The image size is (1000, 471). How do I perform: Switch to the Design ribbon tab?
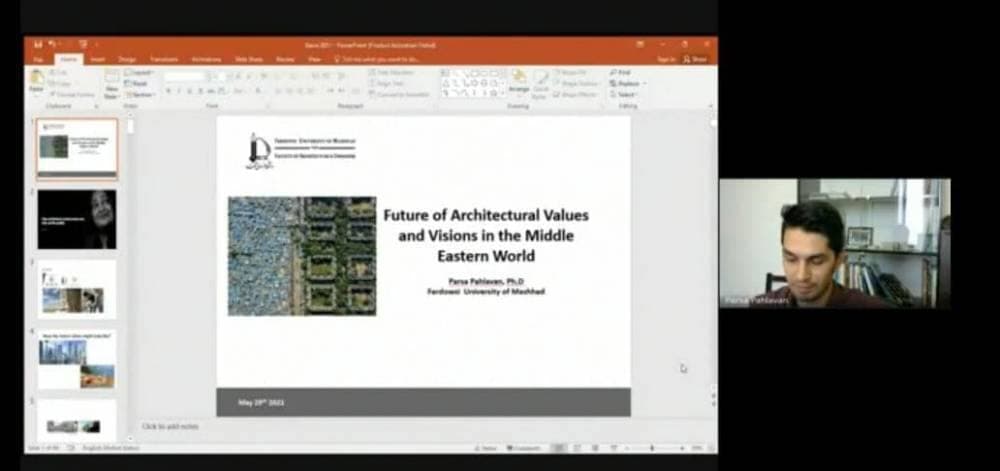(127, 59)
